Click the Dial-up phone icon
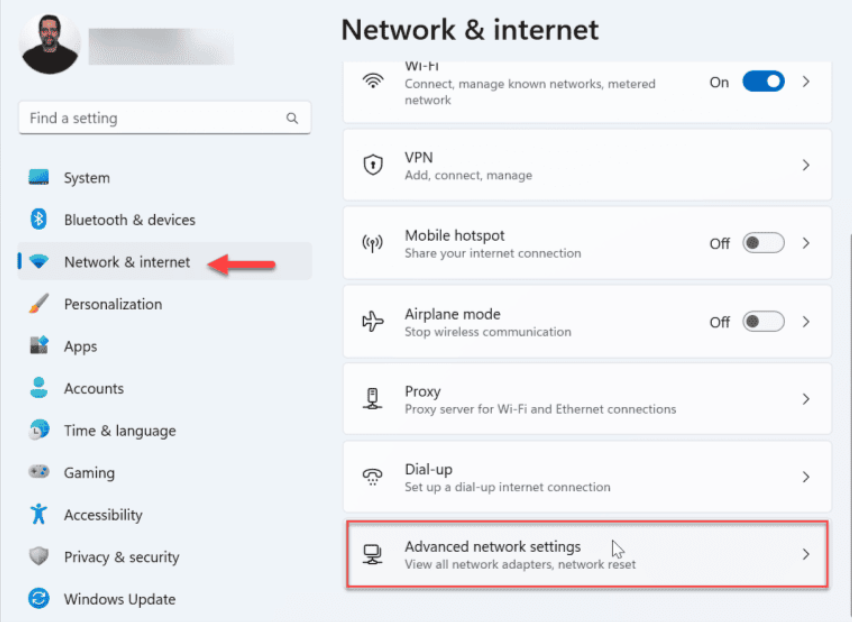852x622 pixels. point(372,477)
